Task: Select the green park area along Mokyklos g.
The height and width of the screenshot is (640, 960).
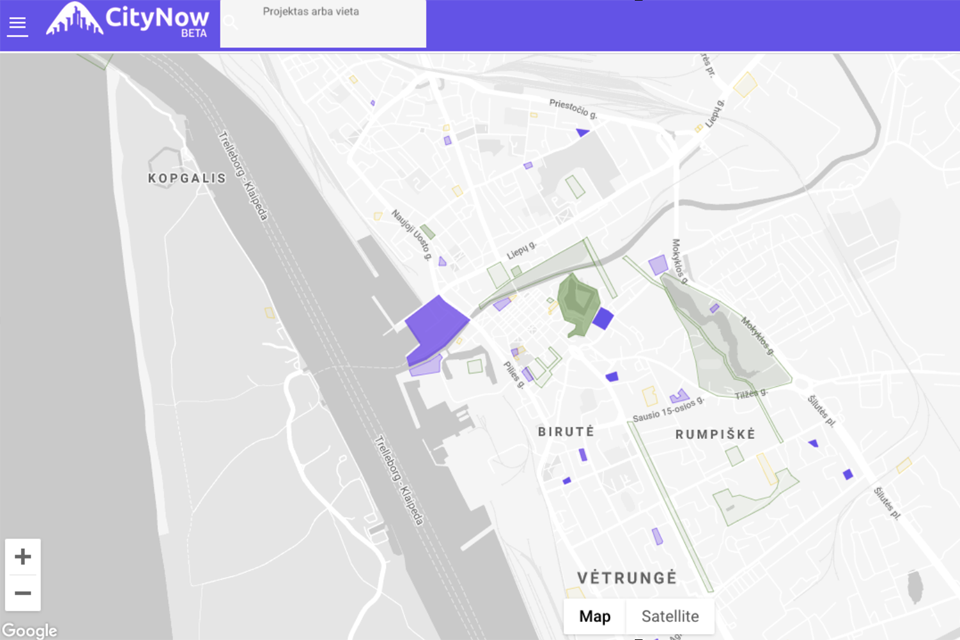Action: click(730, 340)
